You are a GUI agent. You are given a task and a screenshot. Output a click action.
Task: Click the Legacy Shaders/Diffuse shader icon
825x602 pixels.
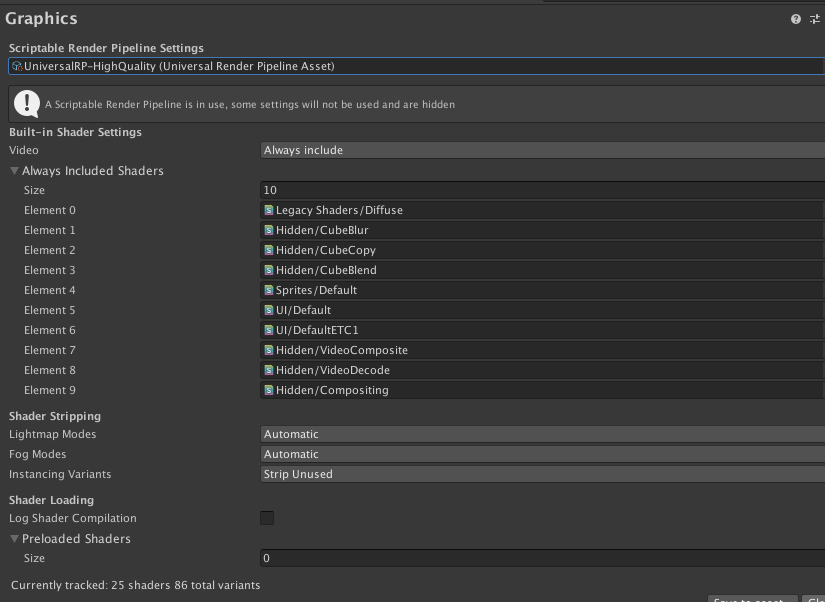[x=269, y=210]
